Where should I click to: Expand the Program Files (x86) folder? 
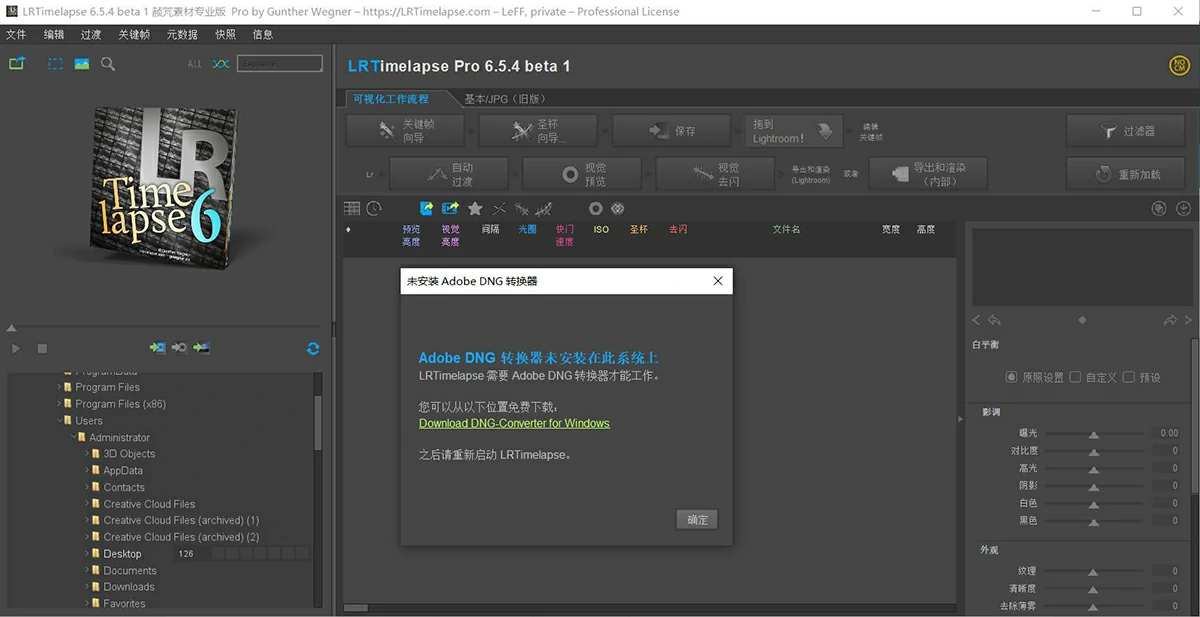tap(59, 404)
